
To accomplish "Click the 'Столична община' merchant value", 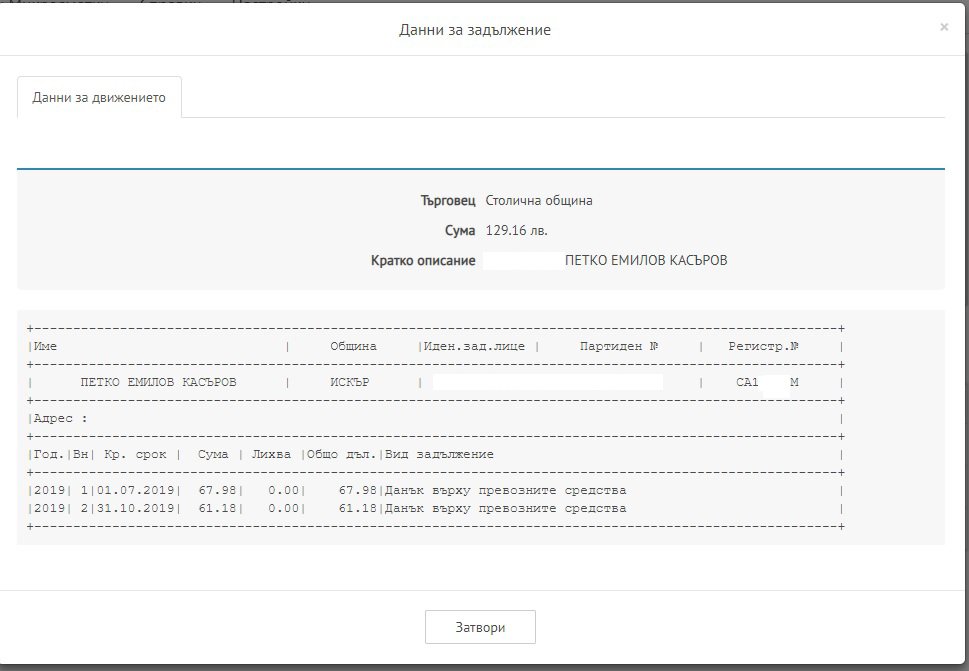I will (539, 200).
